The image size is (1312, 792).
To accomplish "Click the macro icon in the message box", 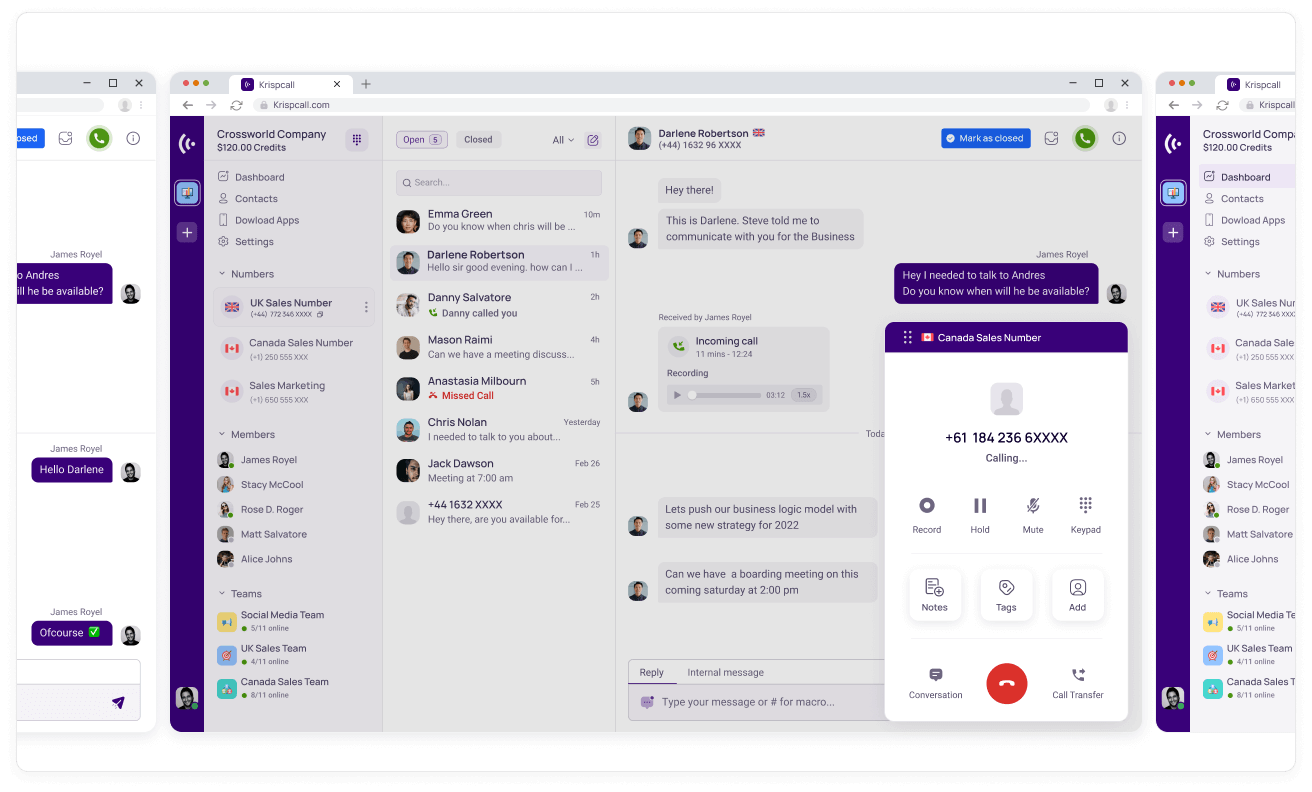I will click(647, 702).
